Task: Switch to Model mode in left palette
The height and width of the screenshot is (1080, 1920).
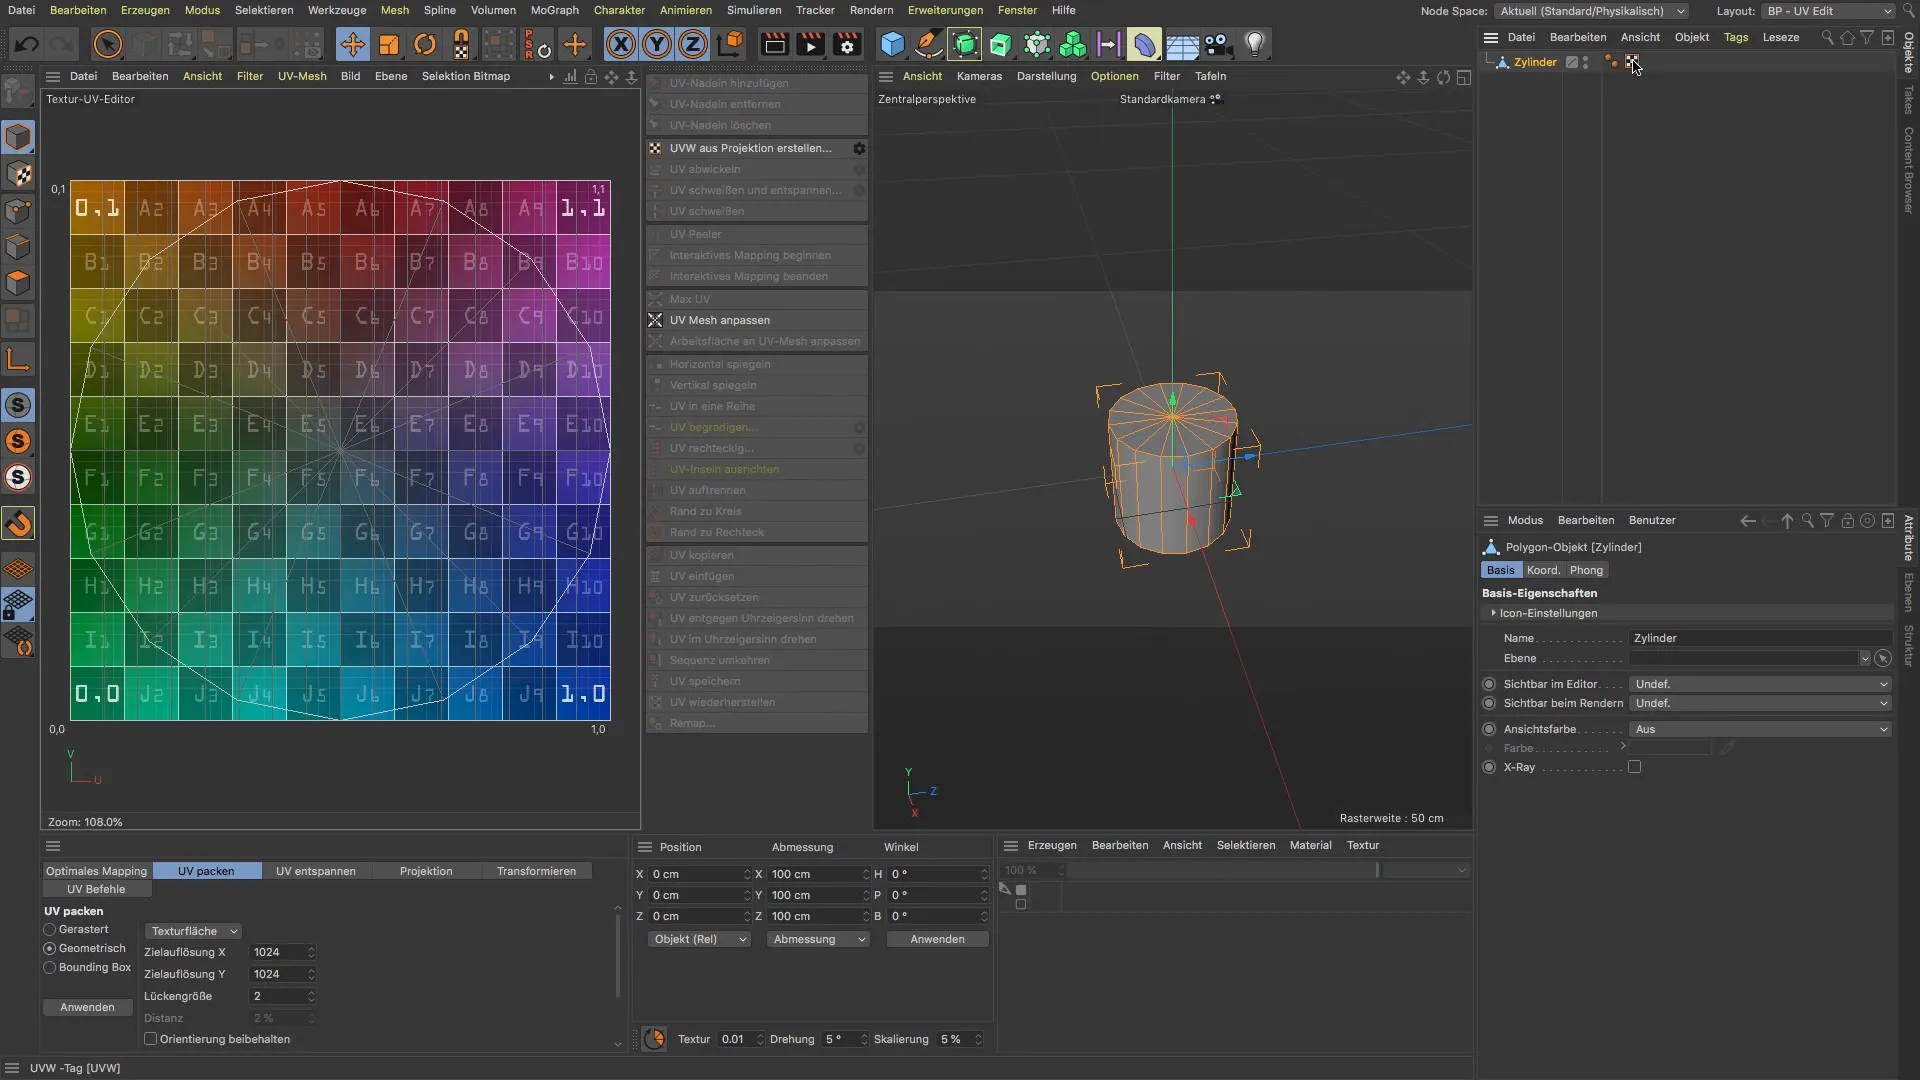Action: tap(18, 137)
